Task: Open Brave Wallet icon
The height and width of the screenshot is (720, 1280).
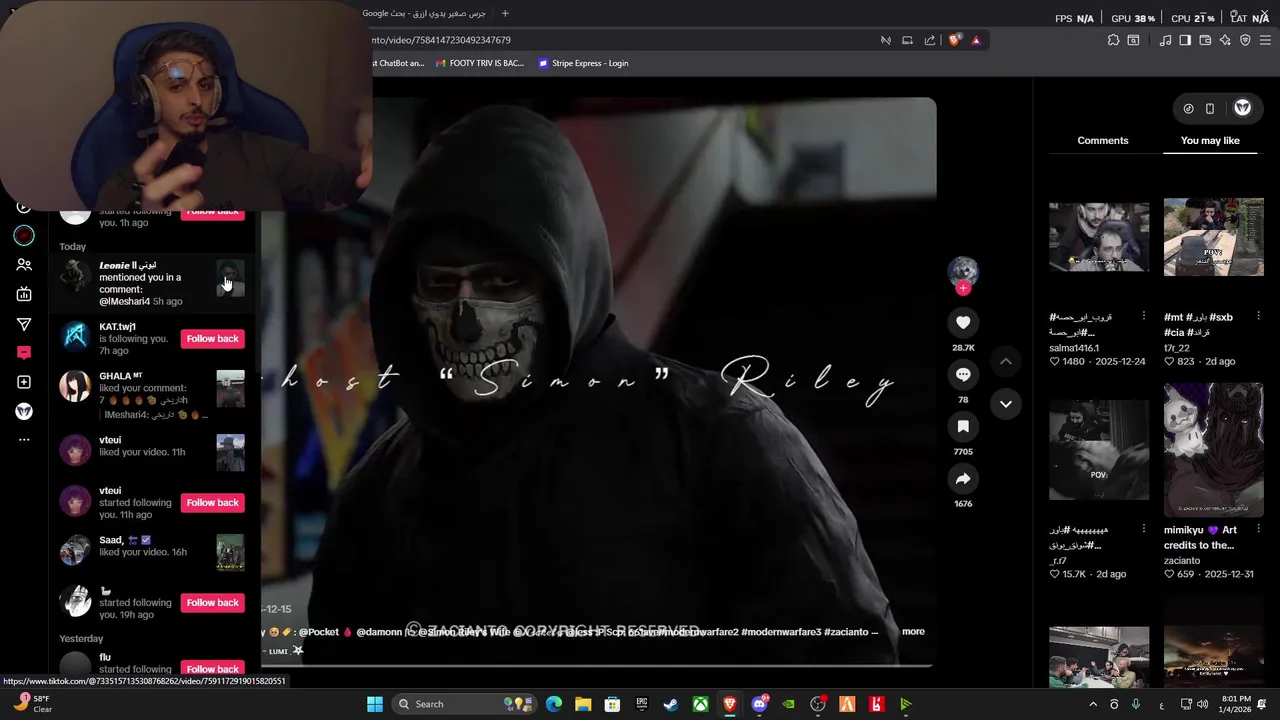Action: pos(1205,40)
